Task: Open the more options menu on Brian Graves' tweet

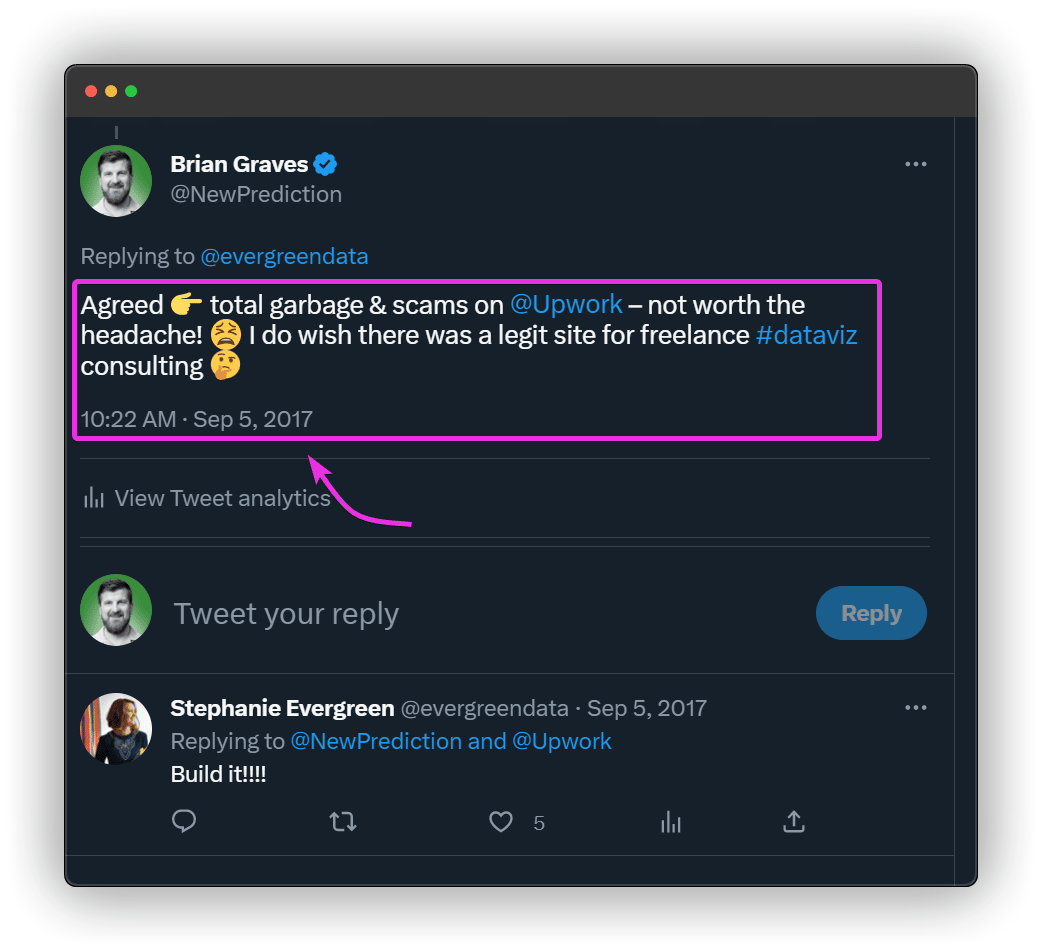Action: 915,164
